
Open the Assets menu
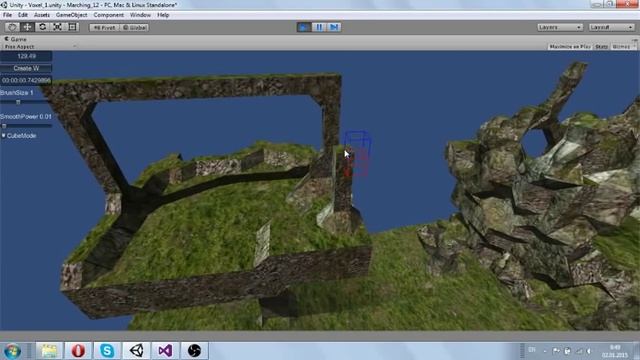pyautogui.click(x=42, y=15)
